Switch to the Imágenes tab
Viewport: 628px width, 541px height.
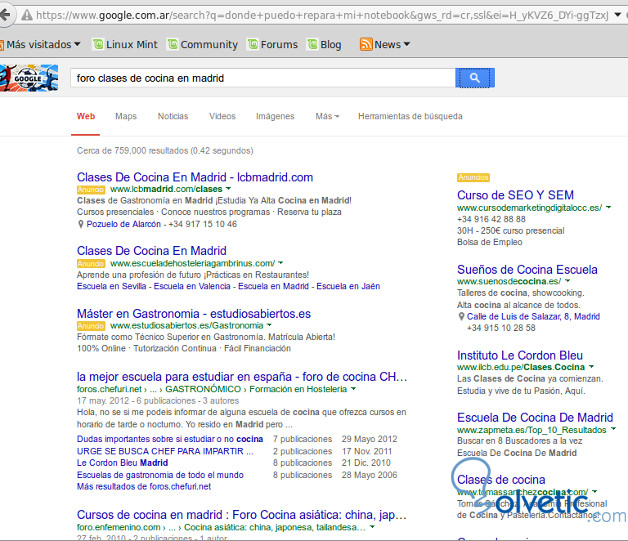click(275, 116)
